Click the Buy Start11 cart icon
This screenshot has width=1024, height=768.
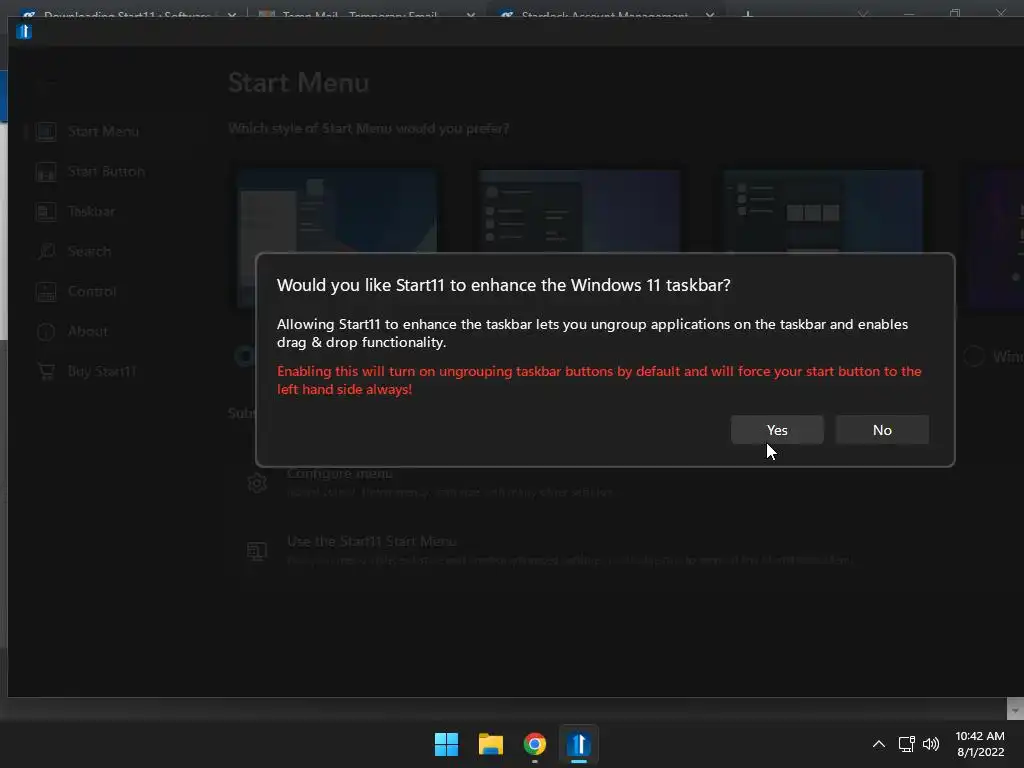point(46,372)
